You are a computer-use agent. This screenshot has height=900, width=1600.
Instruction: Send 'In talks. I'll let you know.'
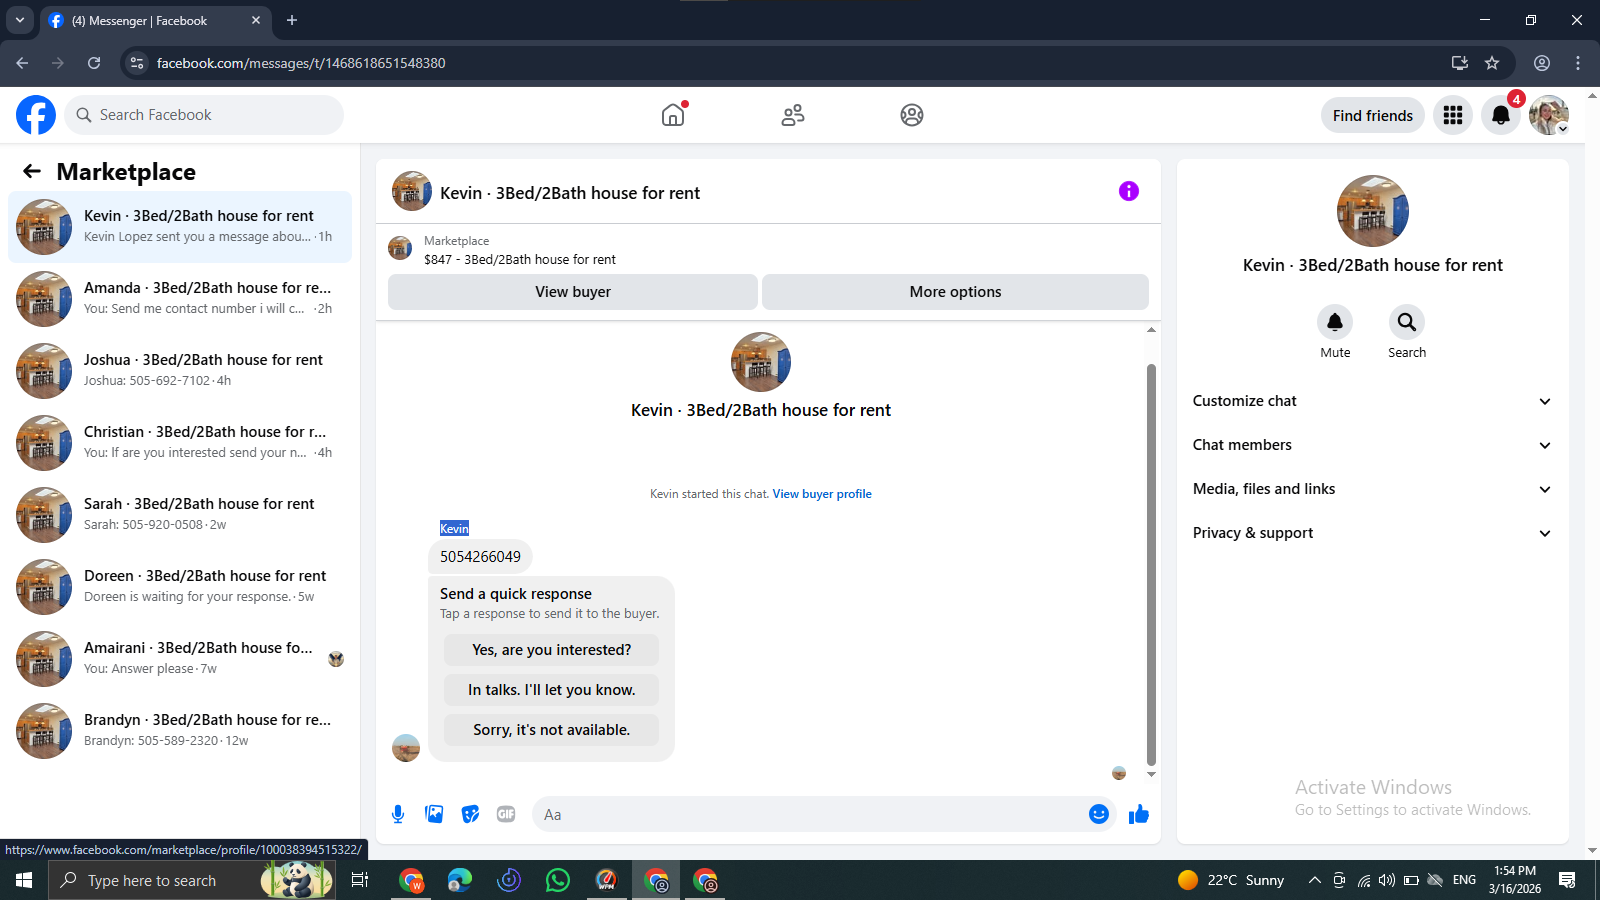coord(551,690)
